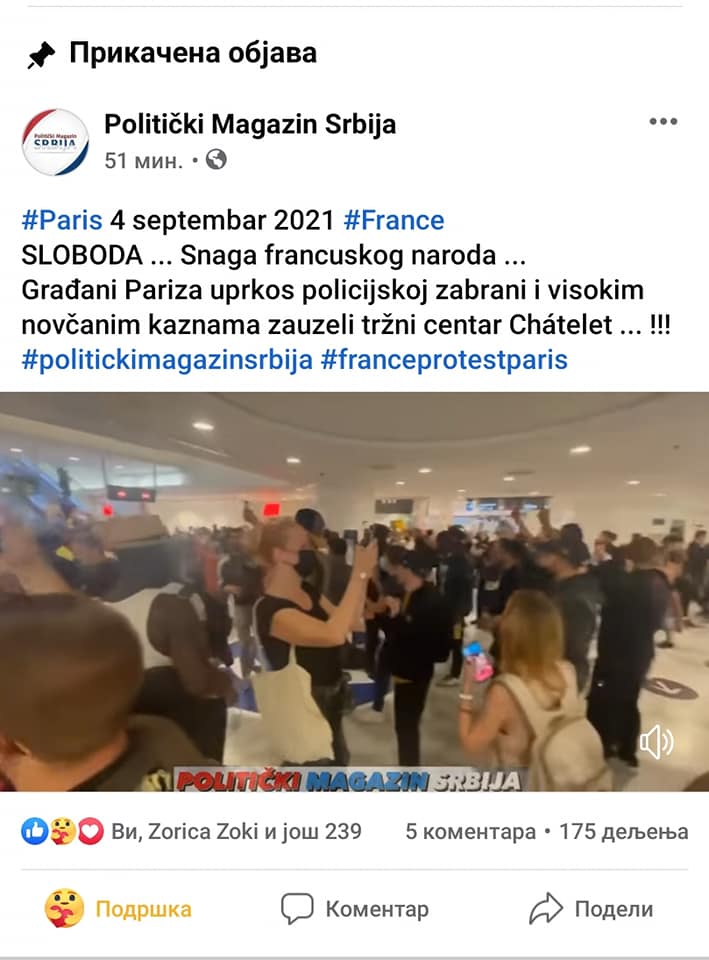
Task: Follow the #franceprotestparis hashtag
Action: point(444,360)
